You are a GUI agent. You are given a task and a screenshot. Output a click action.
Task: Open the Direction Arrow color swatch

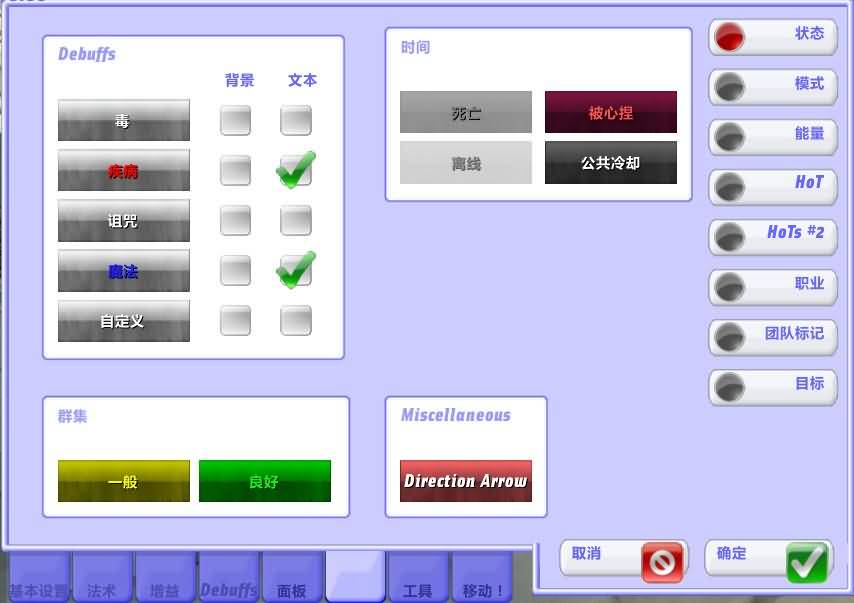pos(466,481)
